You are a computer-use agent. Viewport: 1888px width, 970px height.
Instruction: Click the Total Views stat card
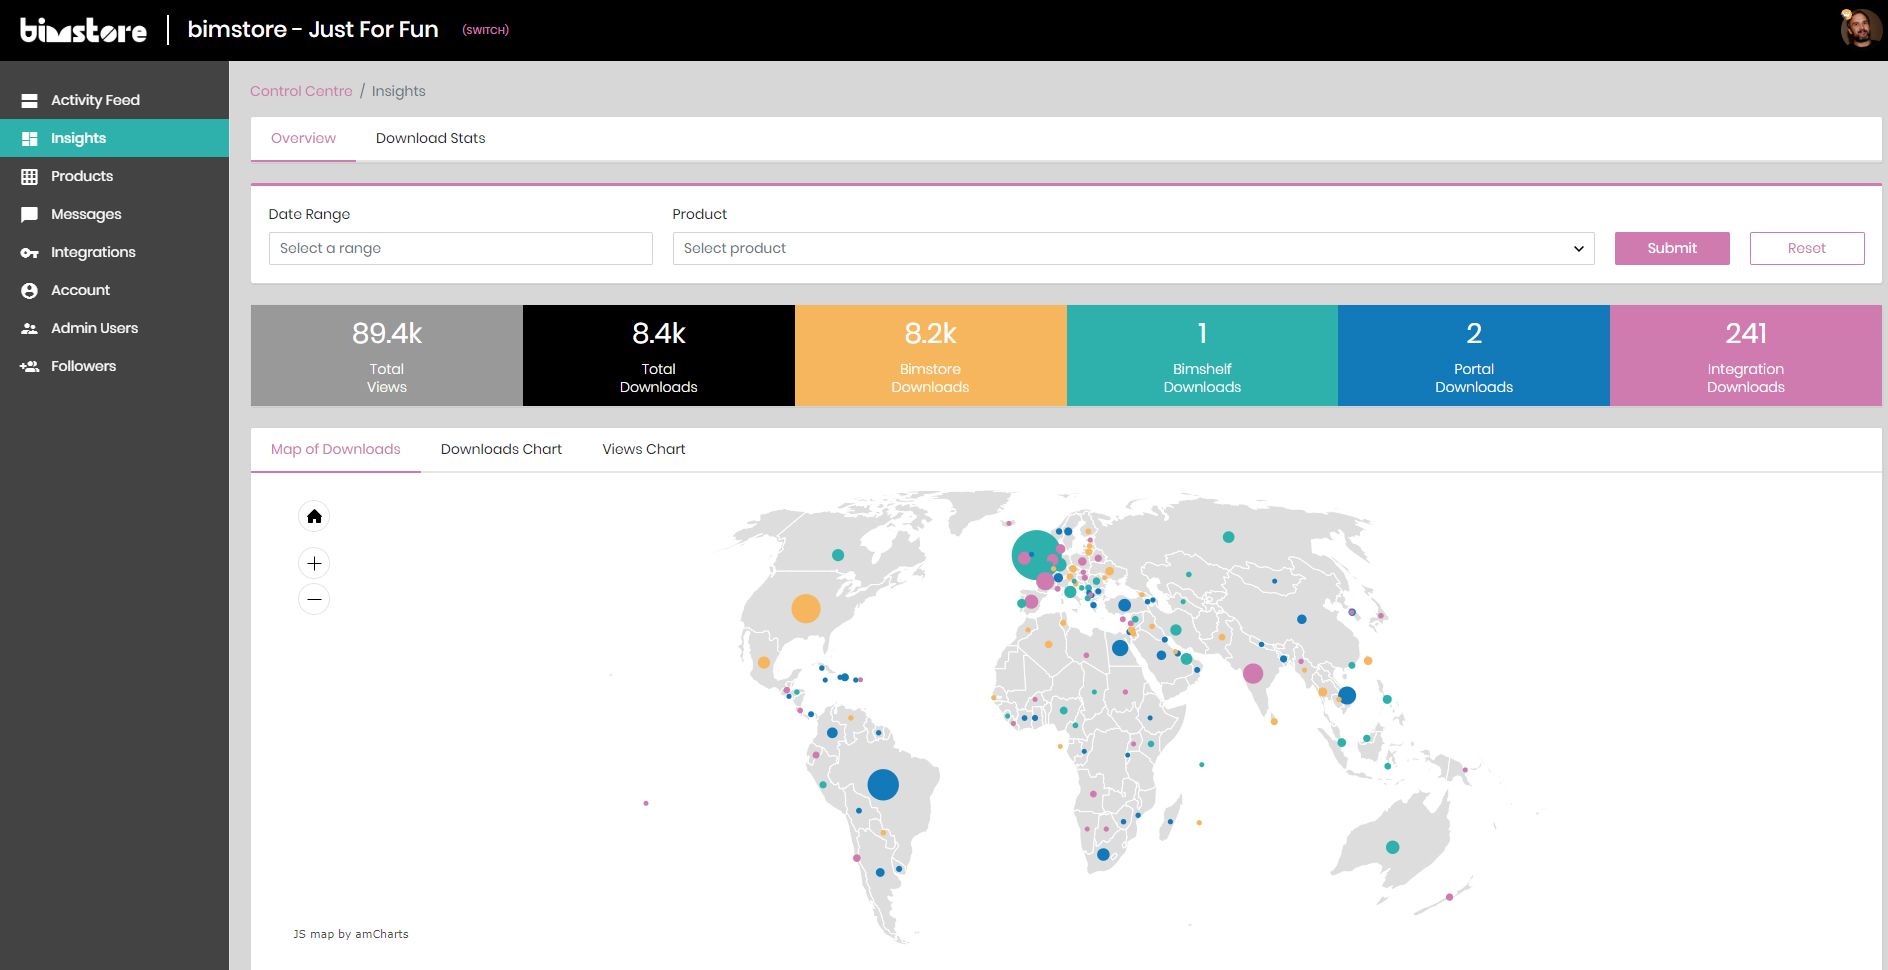pos(387,355)
